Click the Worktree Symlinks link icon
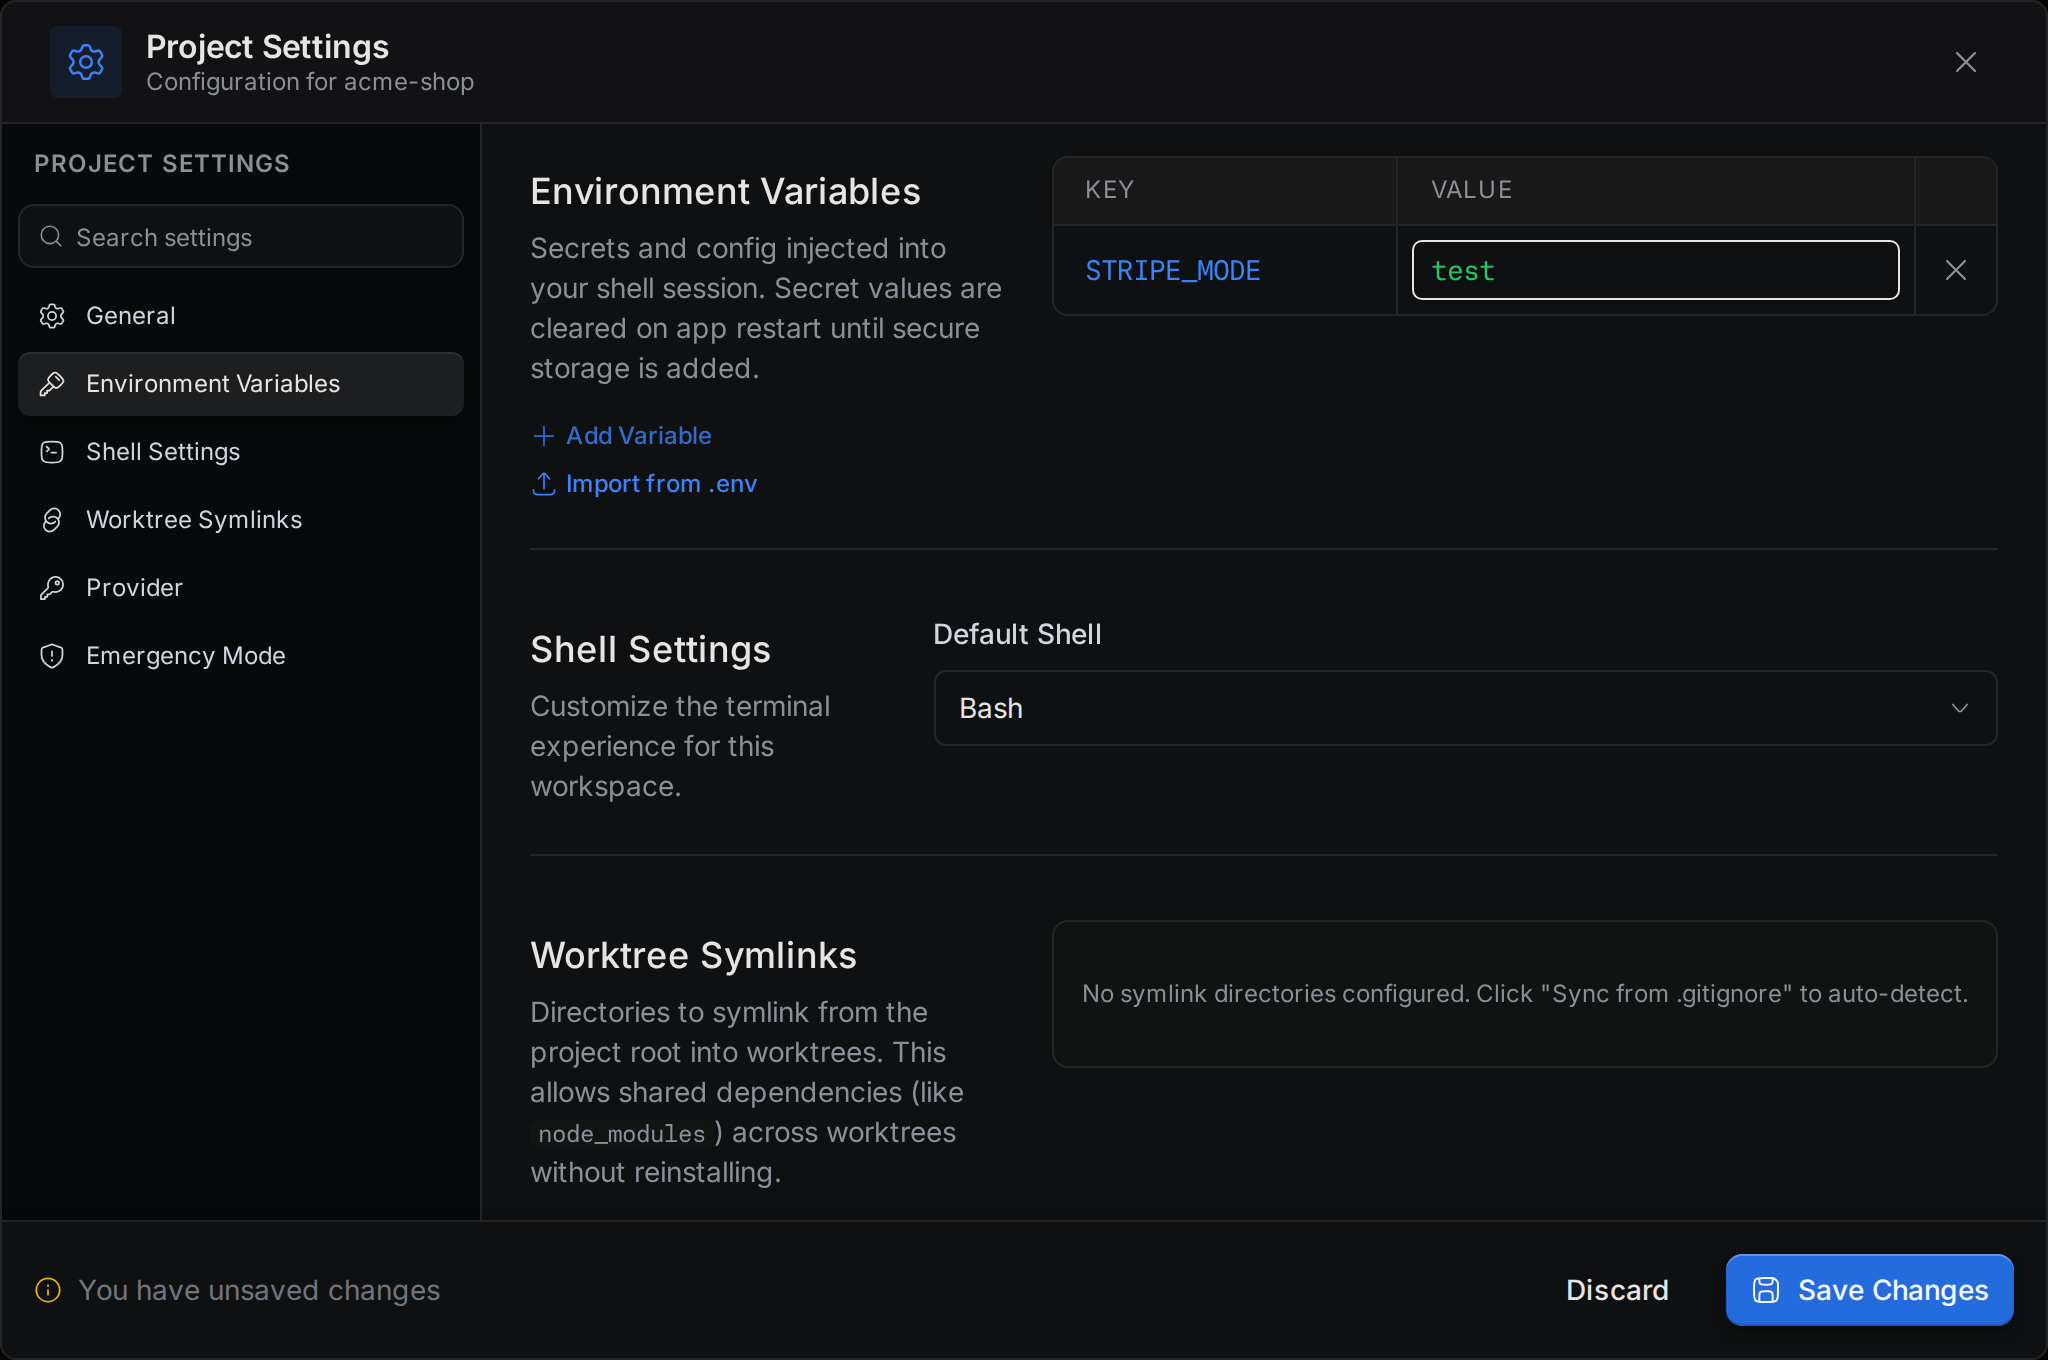 click(52, 520)
